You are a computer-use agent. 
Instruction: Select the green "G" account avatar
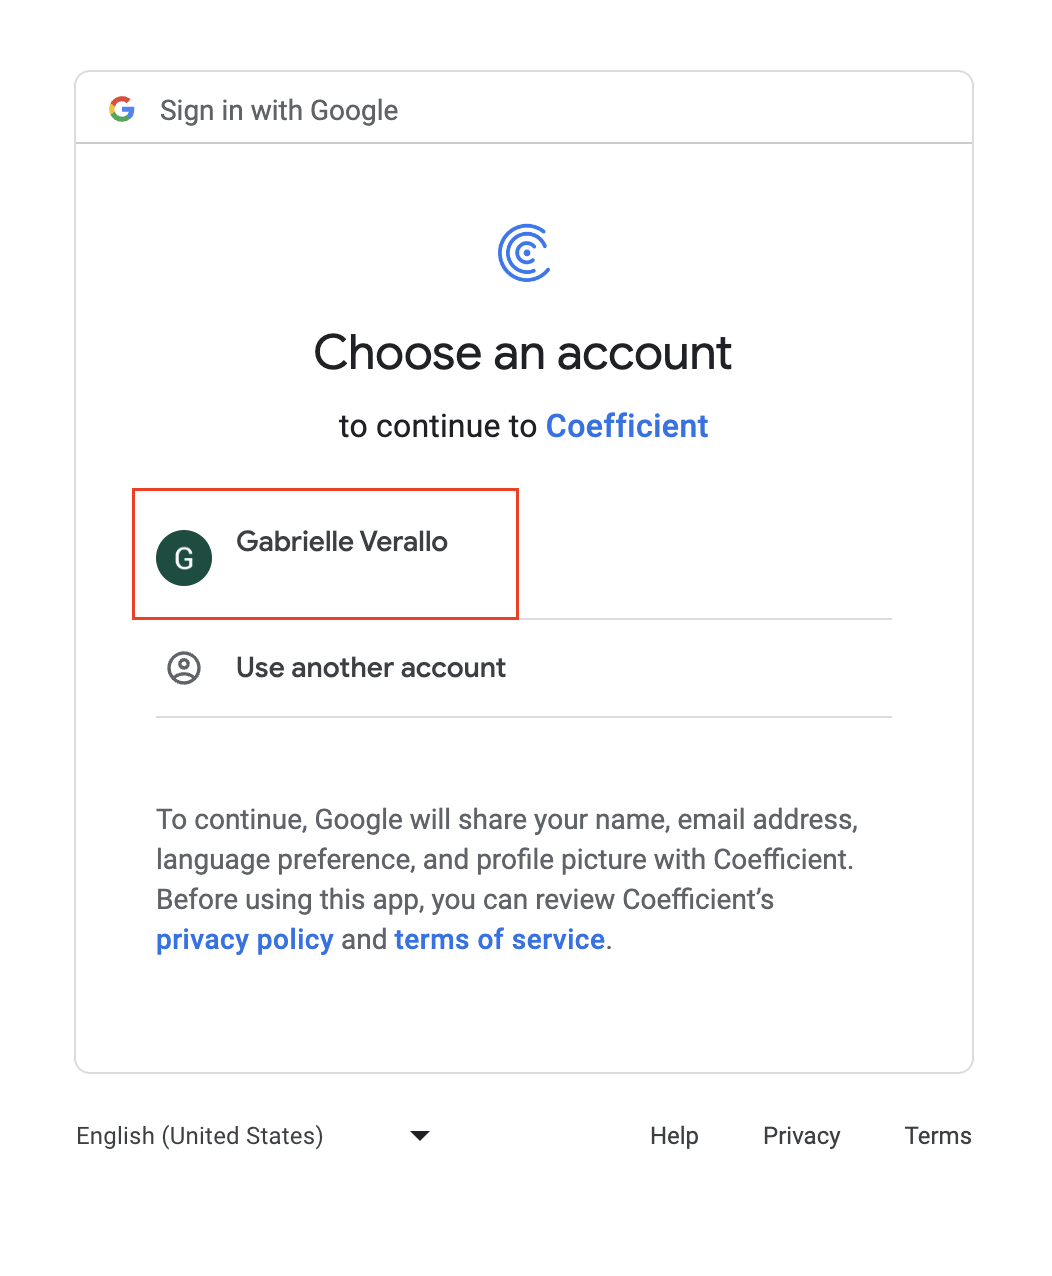click(184, 558)
